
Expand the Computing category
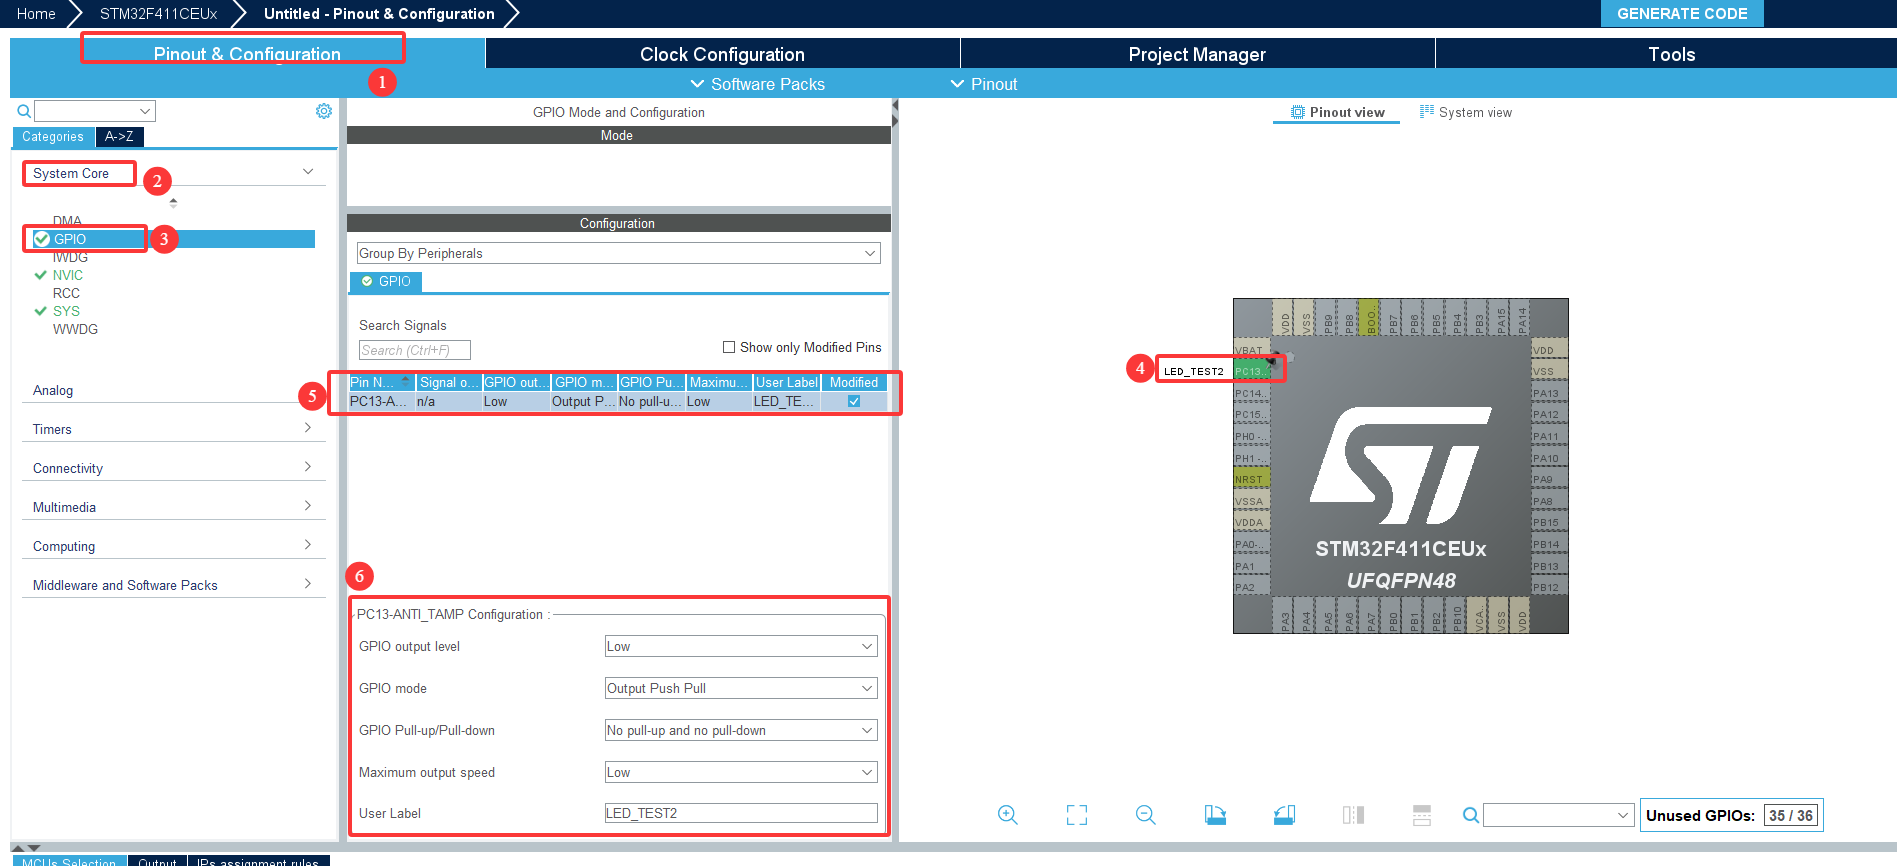(308, 545)
